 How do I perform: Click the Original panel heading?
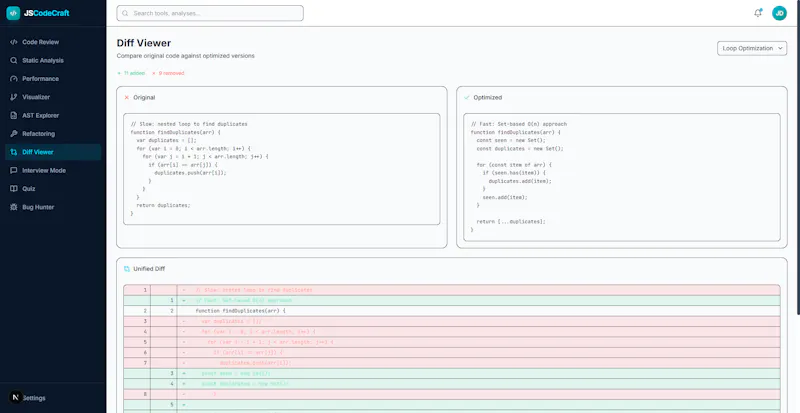[144, 97]
